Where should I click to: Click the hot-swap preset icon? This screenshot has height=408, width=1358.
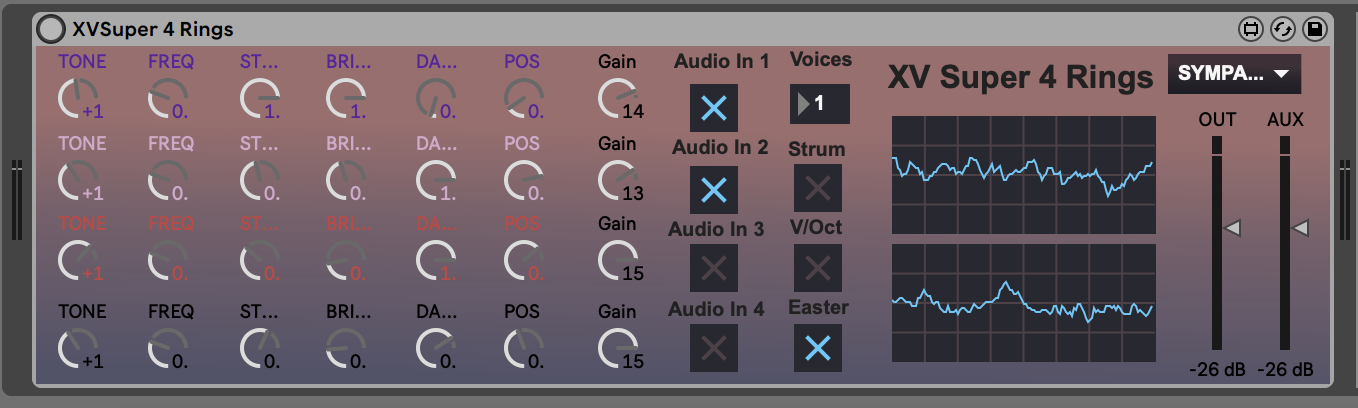[1282, 30]
